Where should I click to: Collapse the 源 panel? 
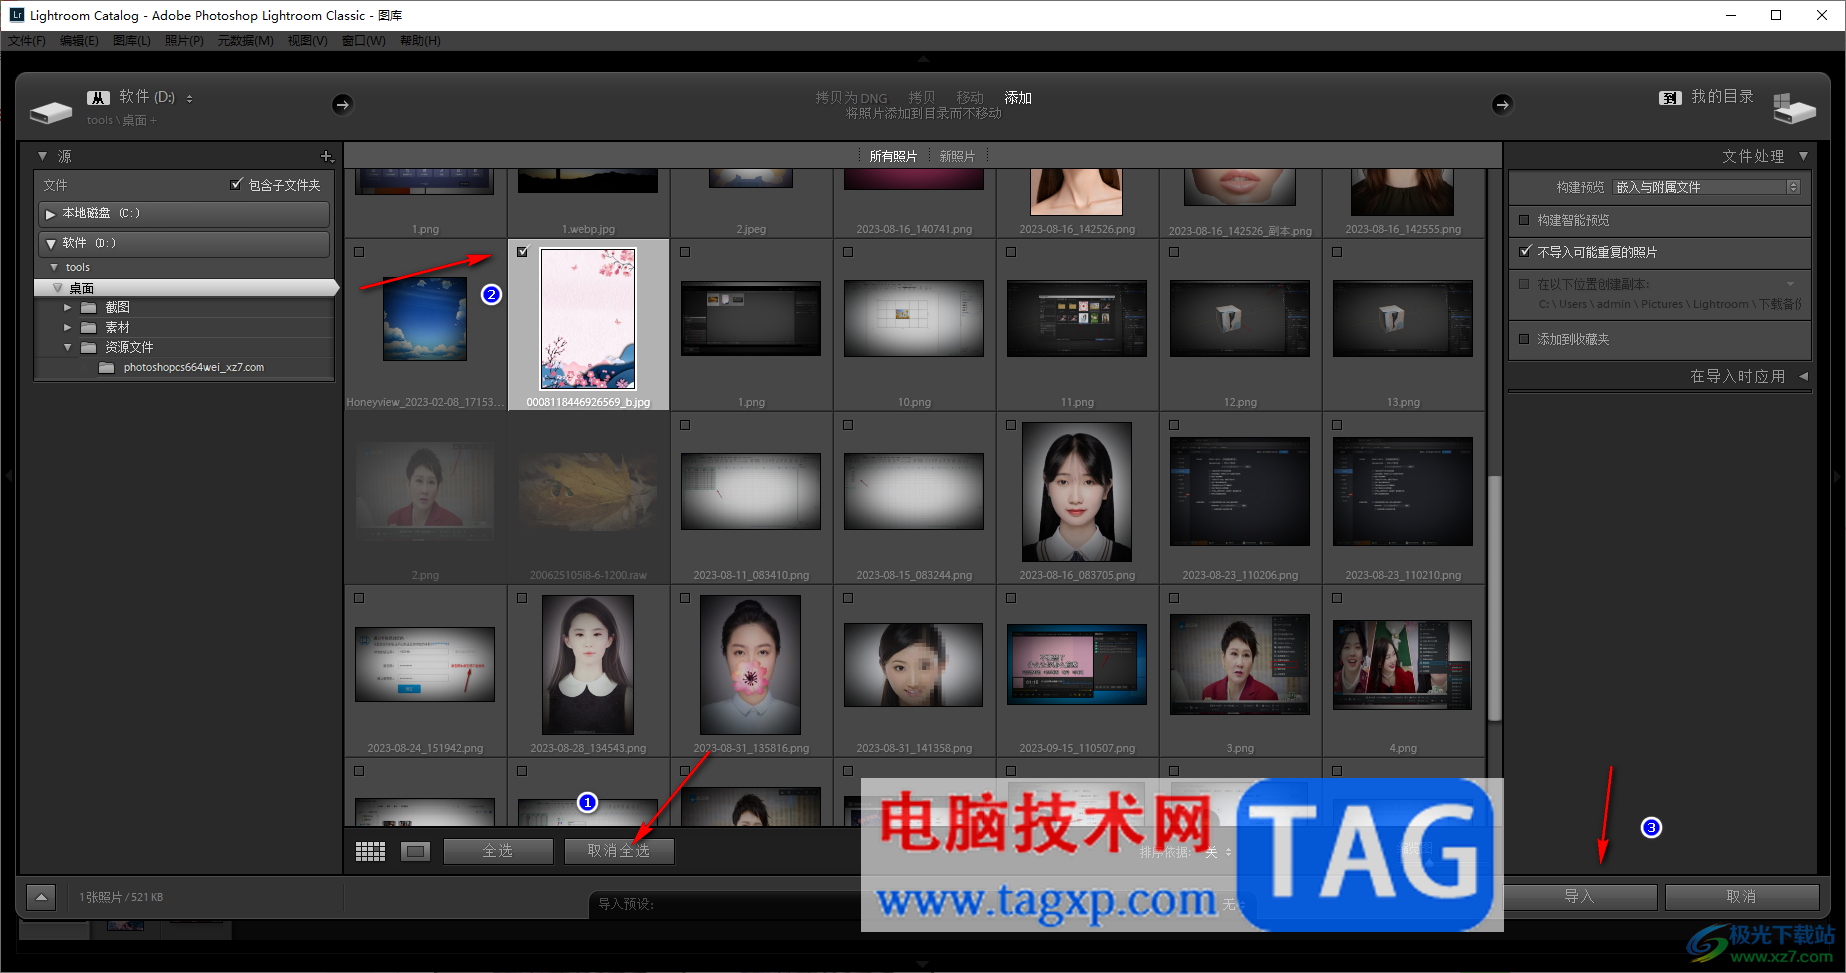42,156
